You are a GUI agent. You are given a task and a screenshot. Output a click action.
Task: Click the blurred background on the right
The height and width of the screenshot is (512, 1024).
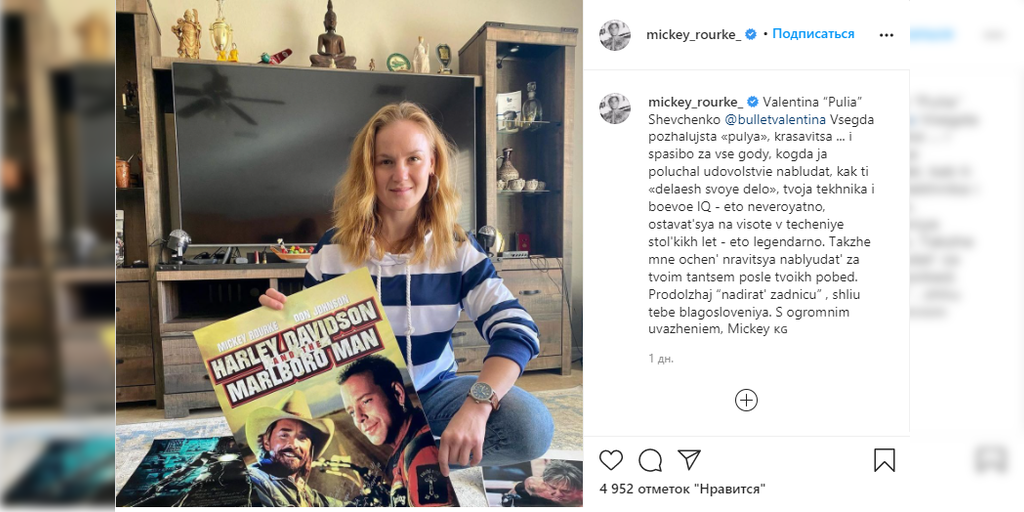(967, 256)
